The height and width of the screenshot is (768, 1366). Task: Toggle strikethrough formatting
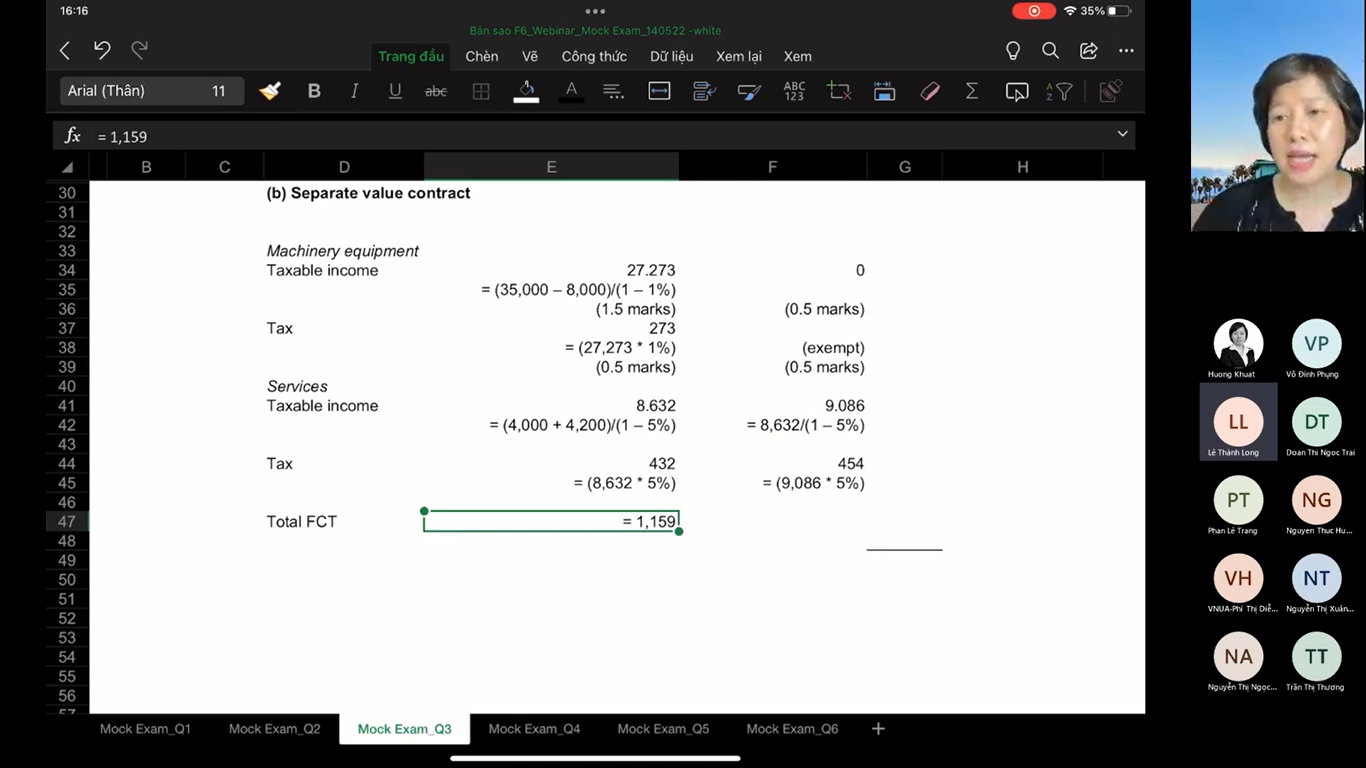(436, 91)
